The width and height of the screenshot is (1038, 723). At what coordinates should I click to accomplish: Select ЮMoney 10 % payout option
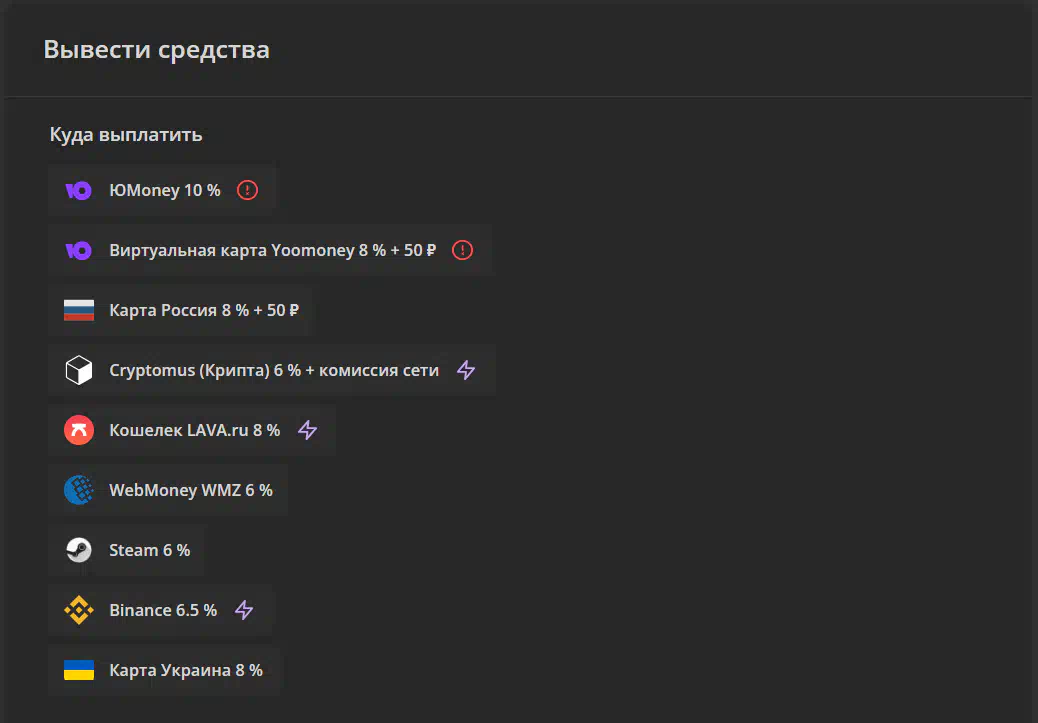tap(162, 191)
